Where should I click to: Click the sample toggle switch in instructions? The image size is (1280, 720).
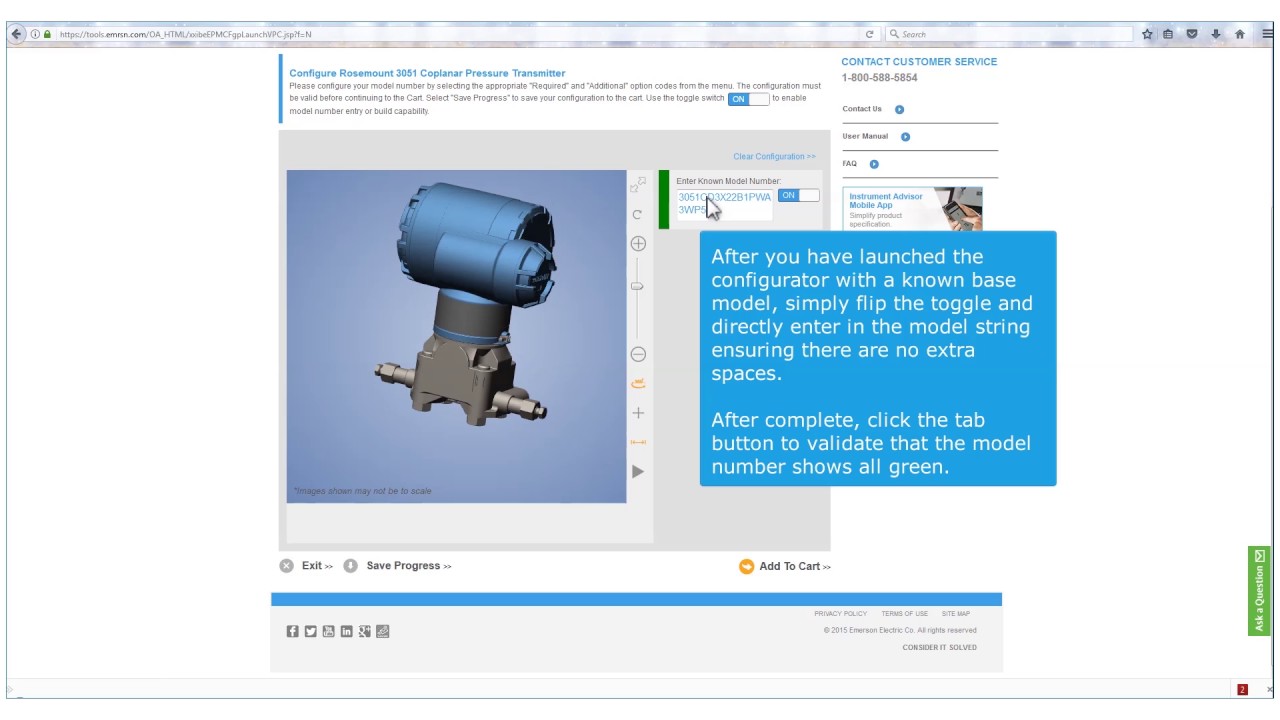click(748, 99)
